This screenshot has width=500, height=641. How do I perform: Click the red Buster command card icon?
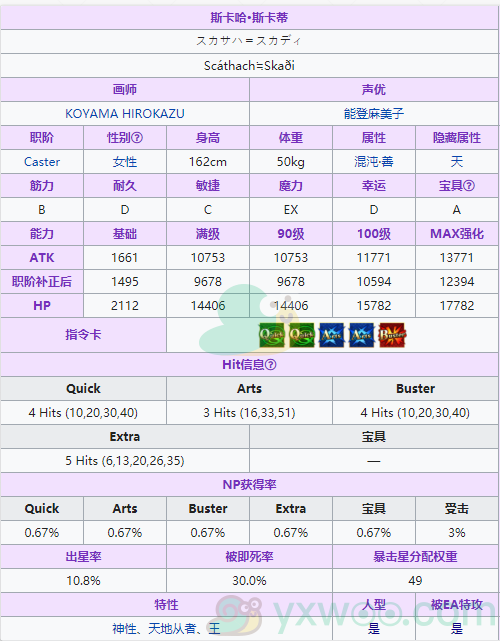pos(392,335)
